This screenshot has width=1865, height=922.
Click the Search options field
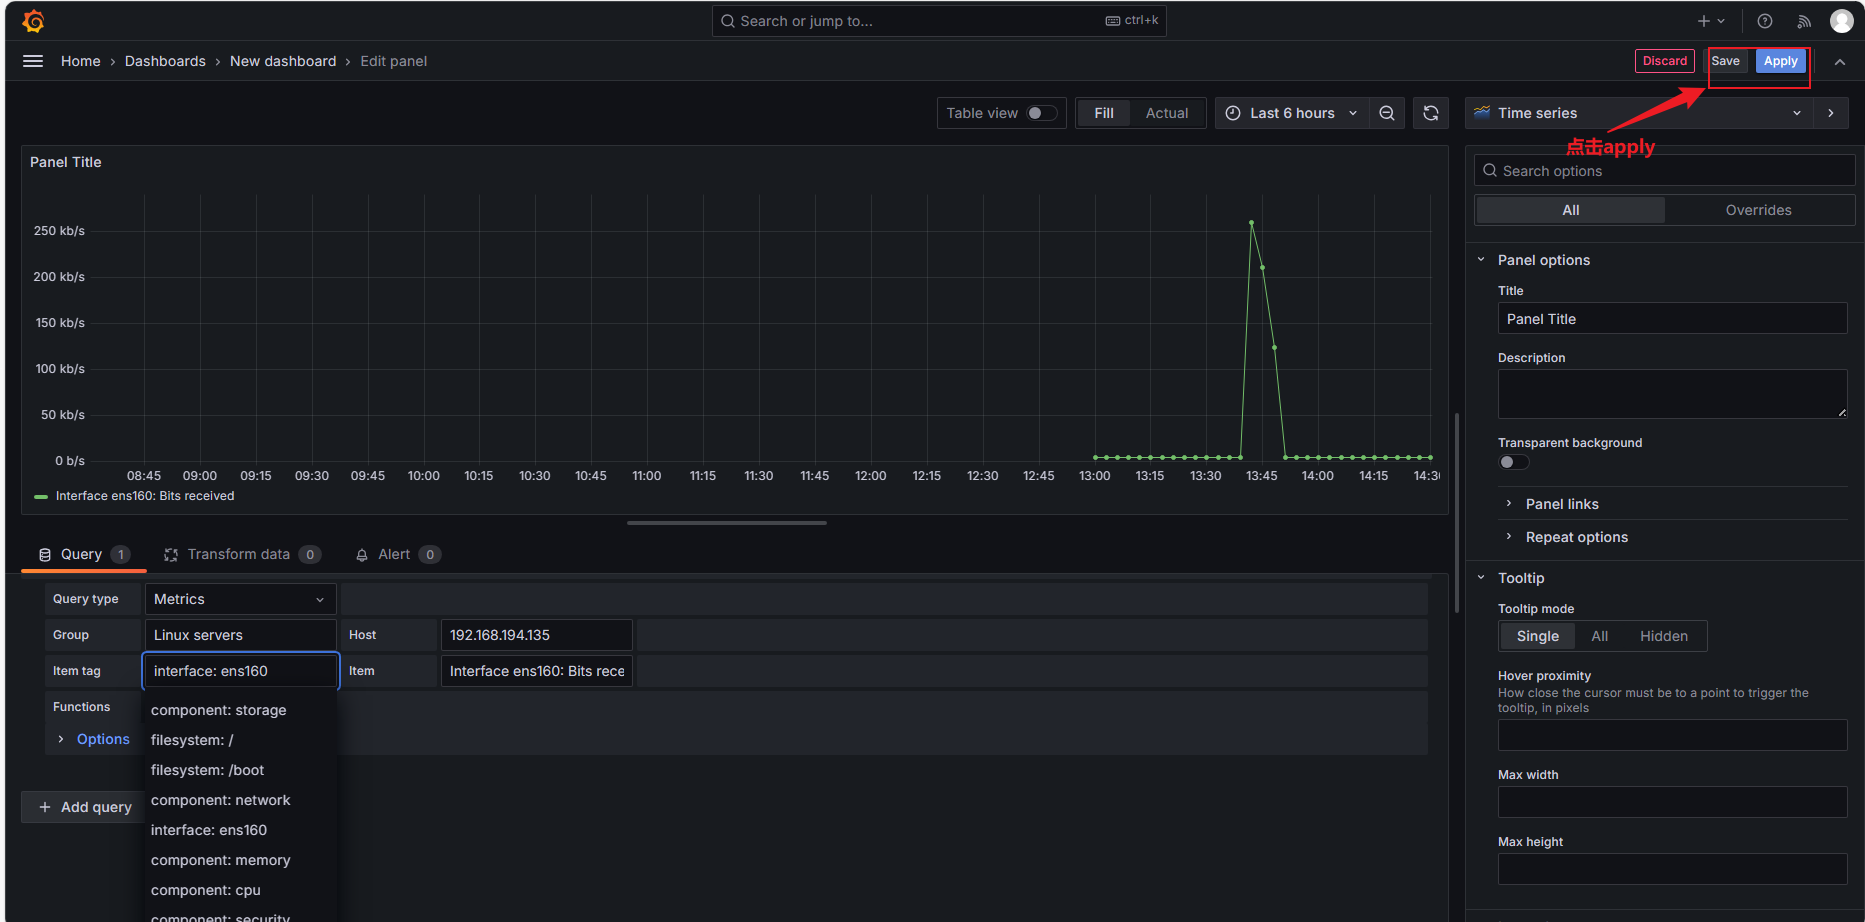point(1664,171)
